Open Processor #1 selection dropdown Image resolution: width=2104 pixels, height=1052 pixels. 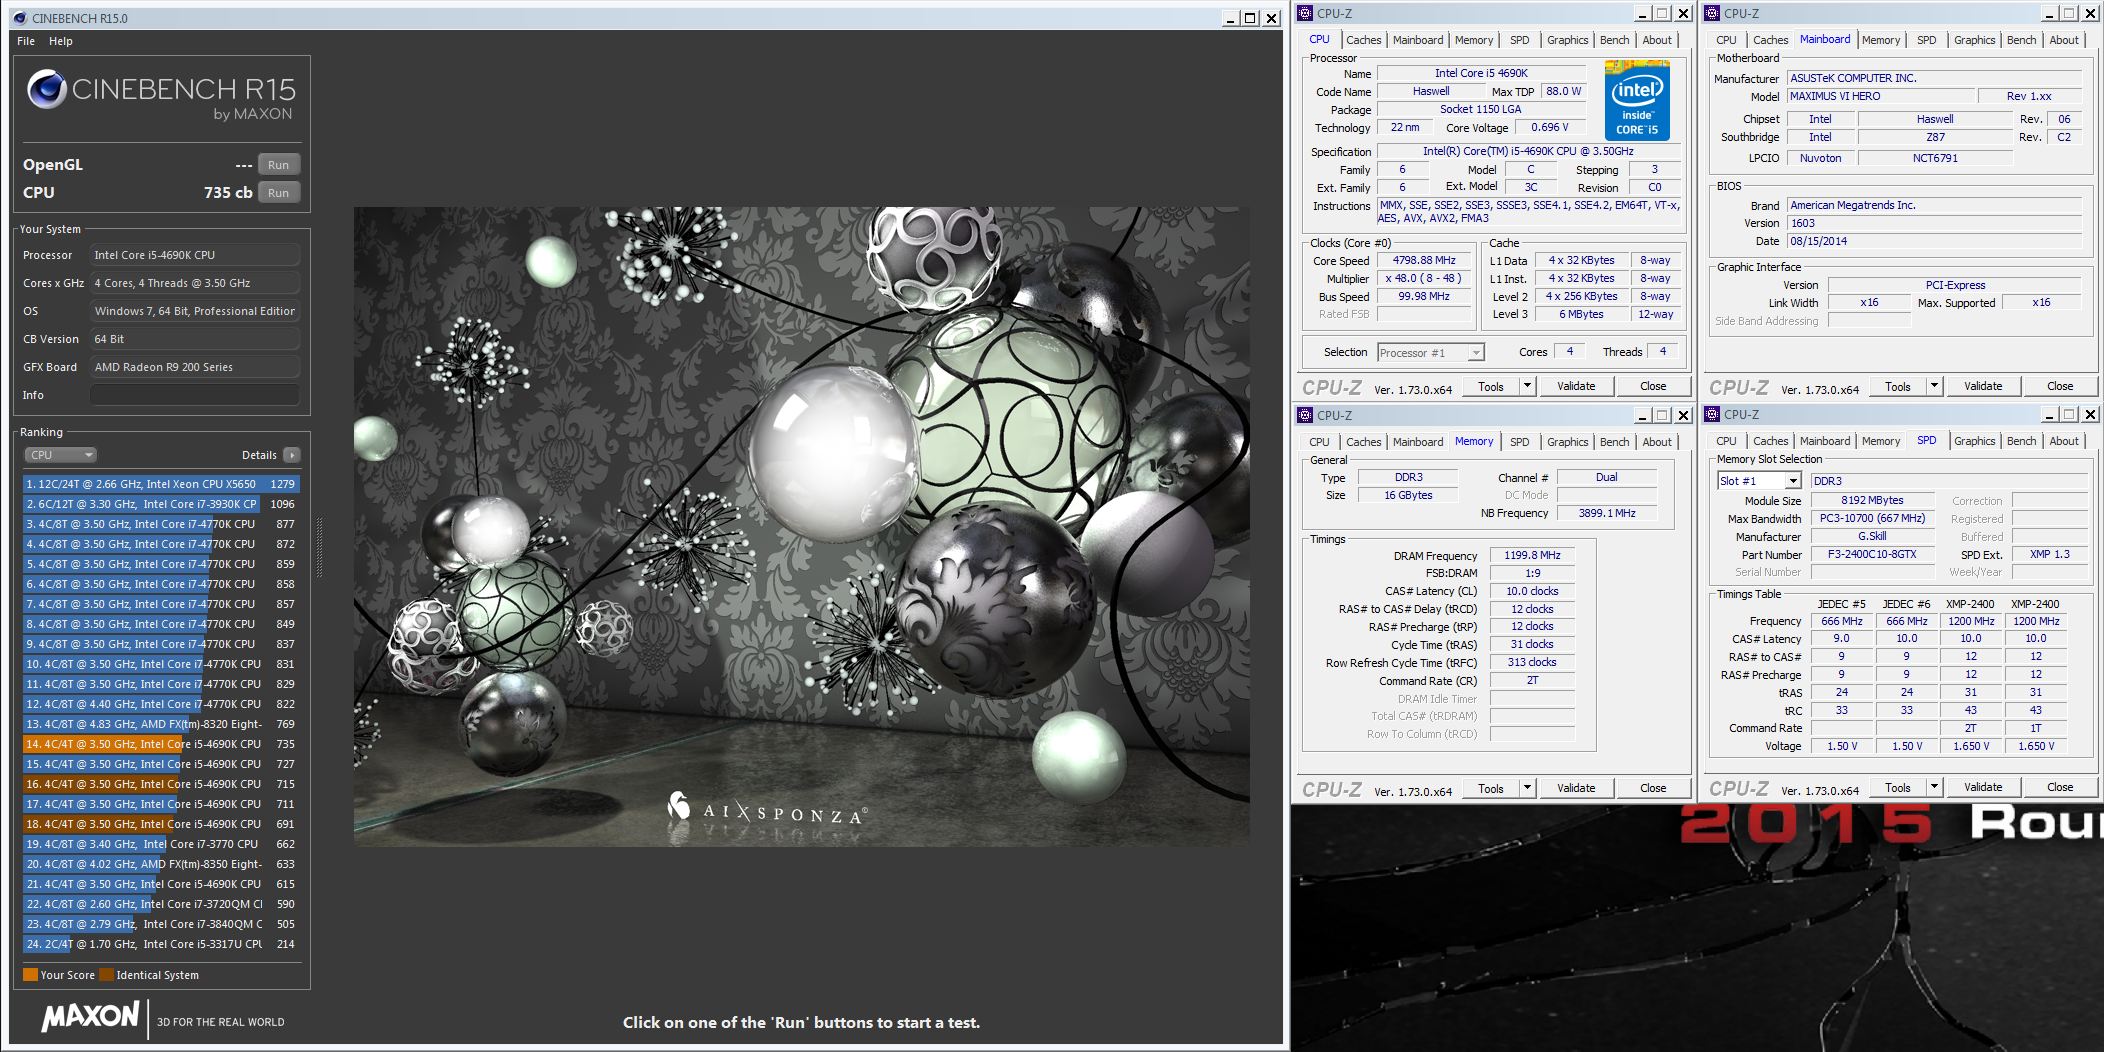(1430, 353)
